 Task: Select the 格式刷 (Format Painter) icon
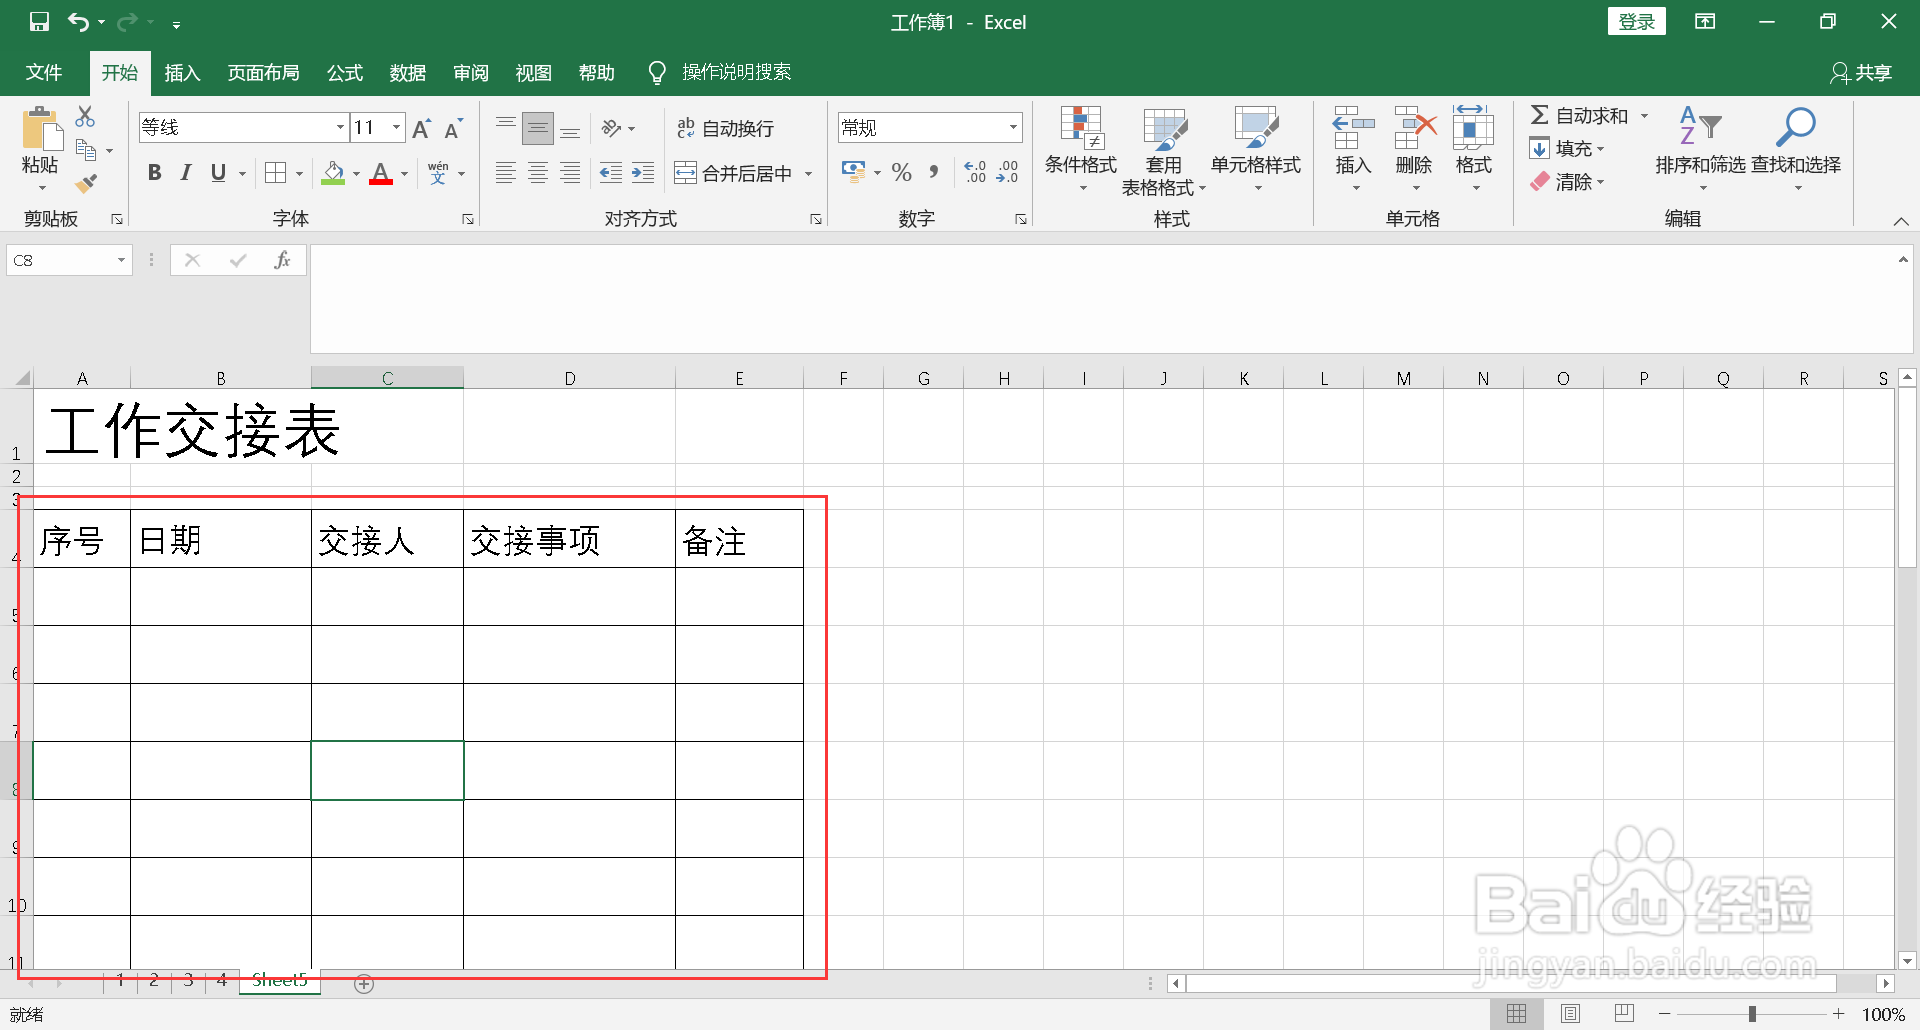(x=86, y=183)
